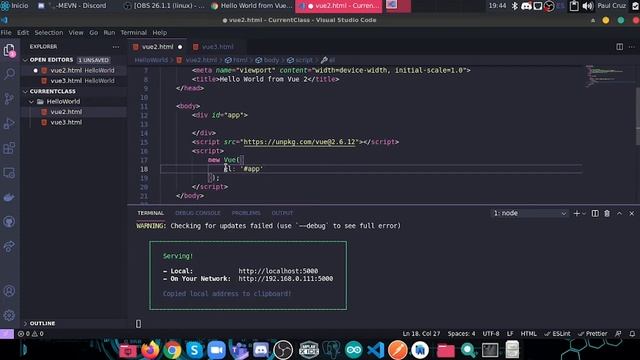Image resolution: width=640 pixels, height=360 pixels.
Task: Open the Manage gear in activity bar
Action: pos(9,315)
